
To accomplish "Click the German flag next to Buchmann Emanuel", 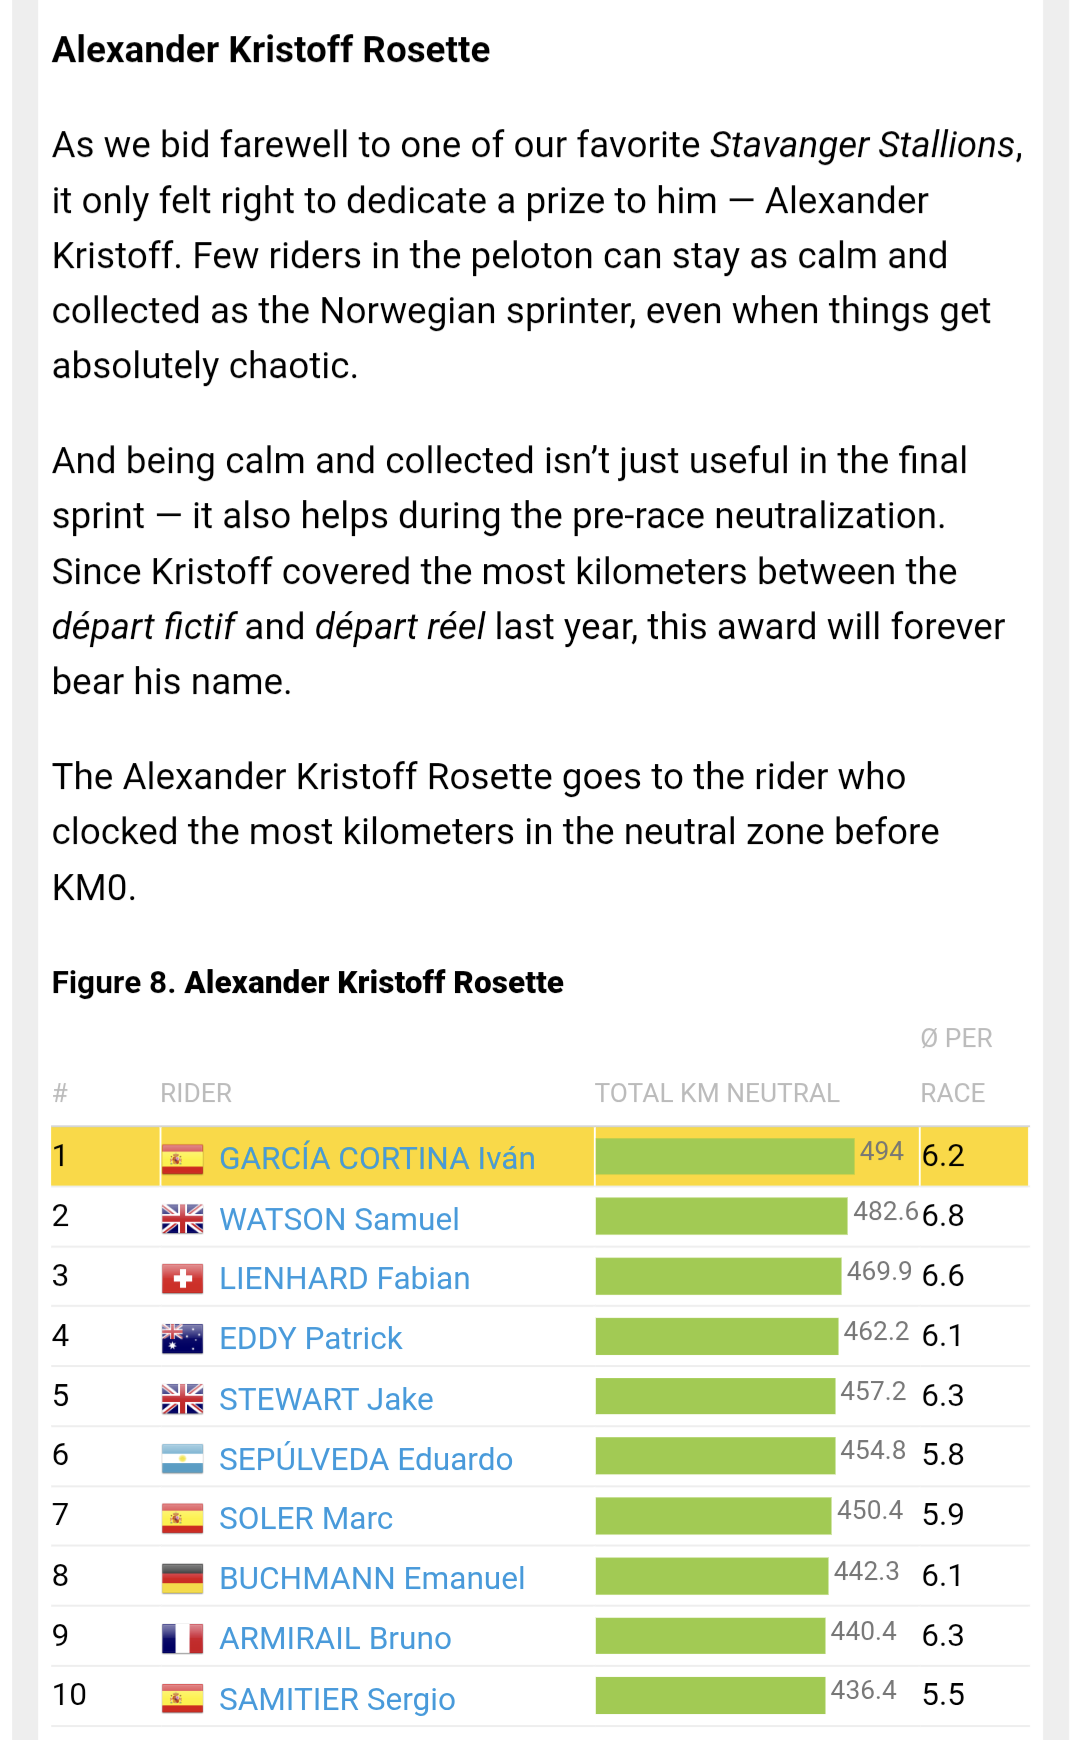I will click(x=182, y=1579).
